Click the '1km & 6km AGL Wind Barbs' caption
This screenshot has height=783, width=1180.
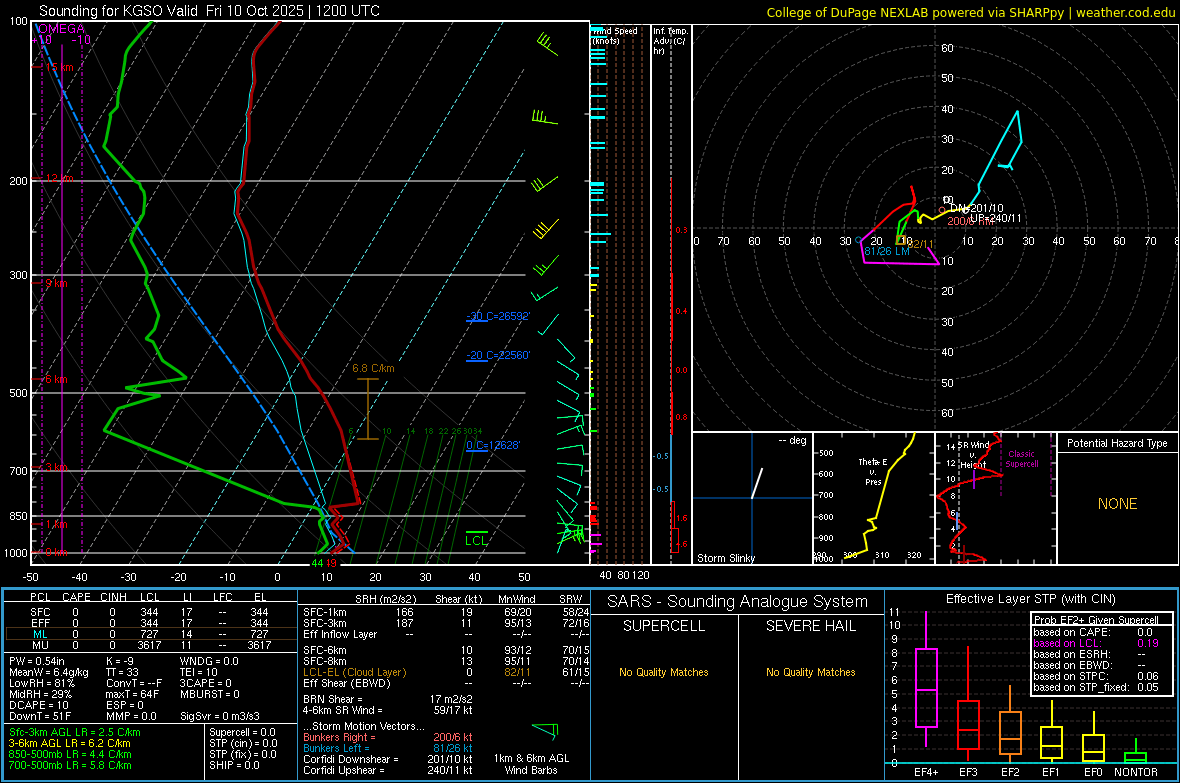531,764
